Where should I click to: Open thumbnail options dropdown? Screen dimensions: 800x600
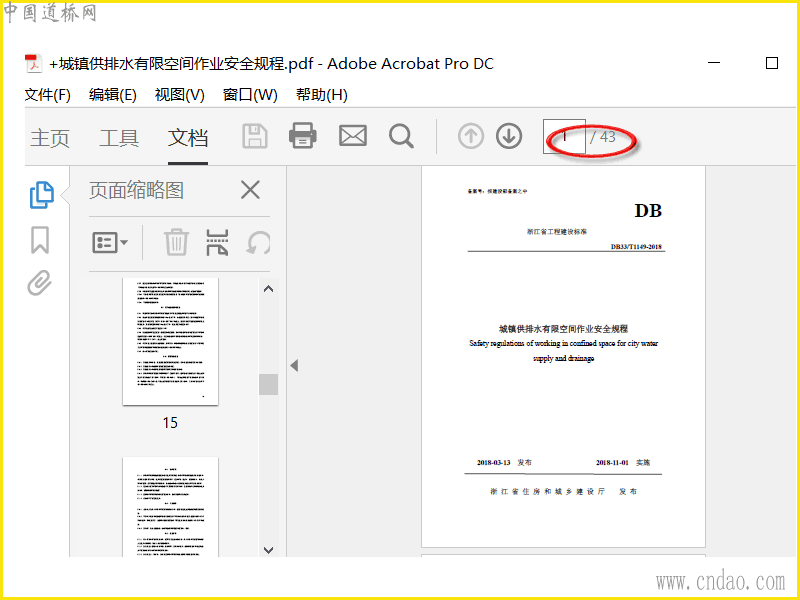pyautogui.click(x=110, y=243)
